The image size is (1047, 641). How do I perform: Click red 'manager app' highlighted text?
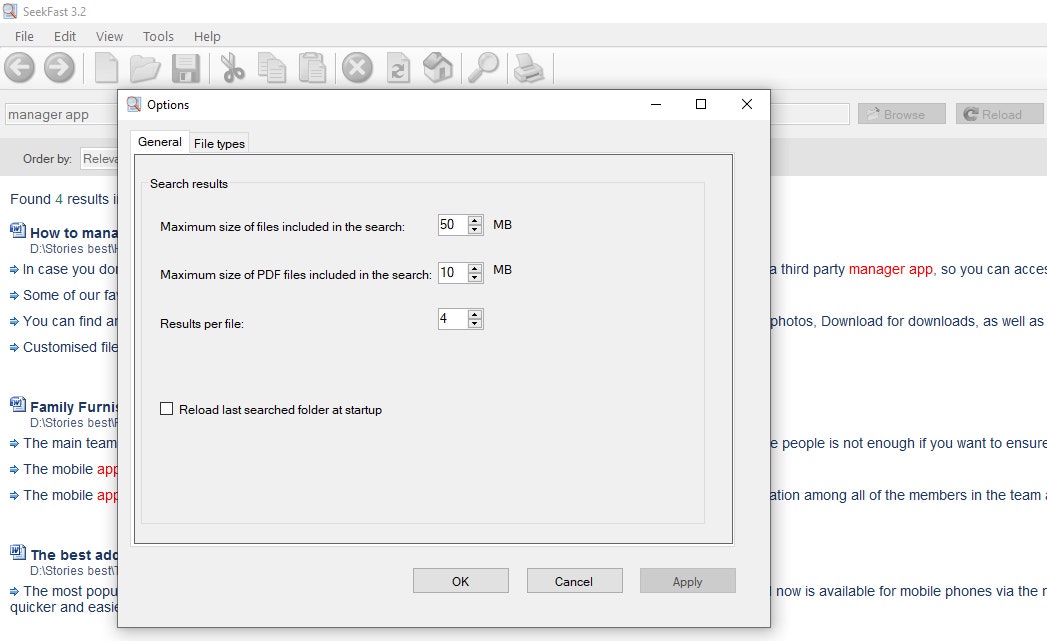891,269
